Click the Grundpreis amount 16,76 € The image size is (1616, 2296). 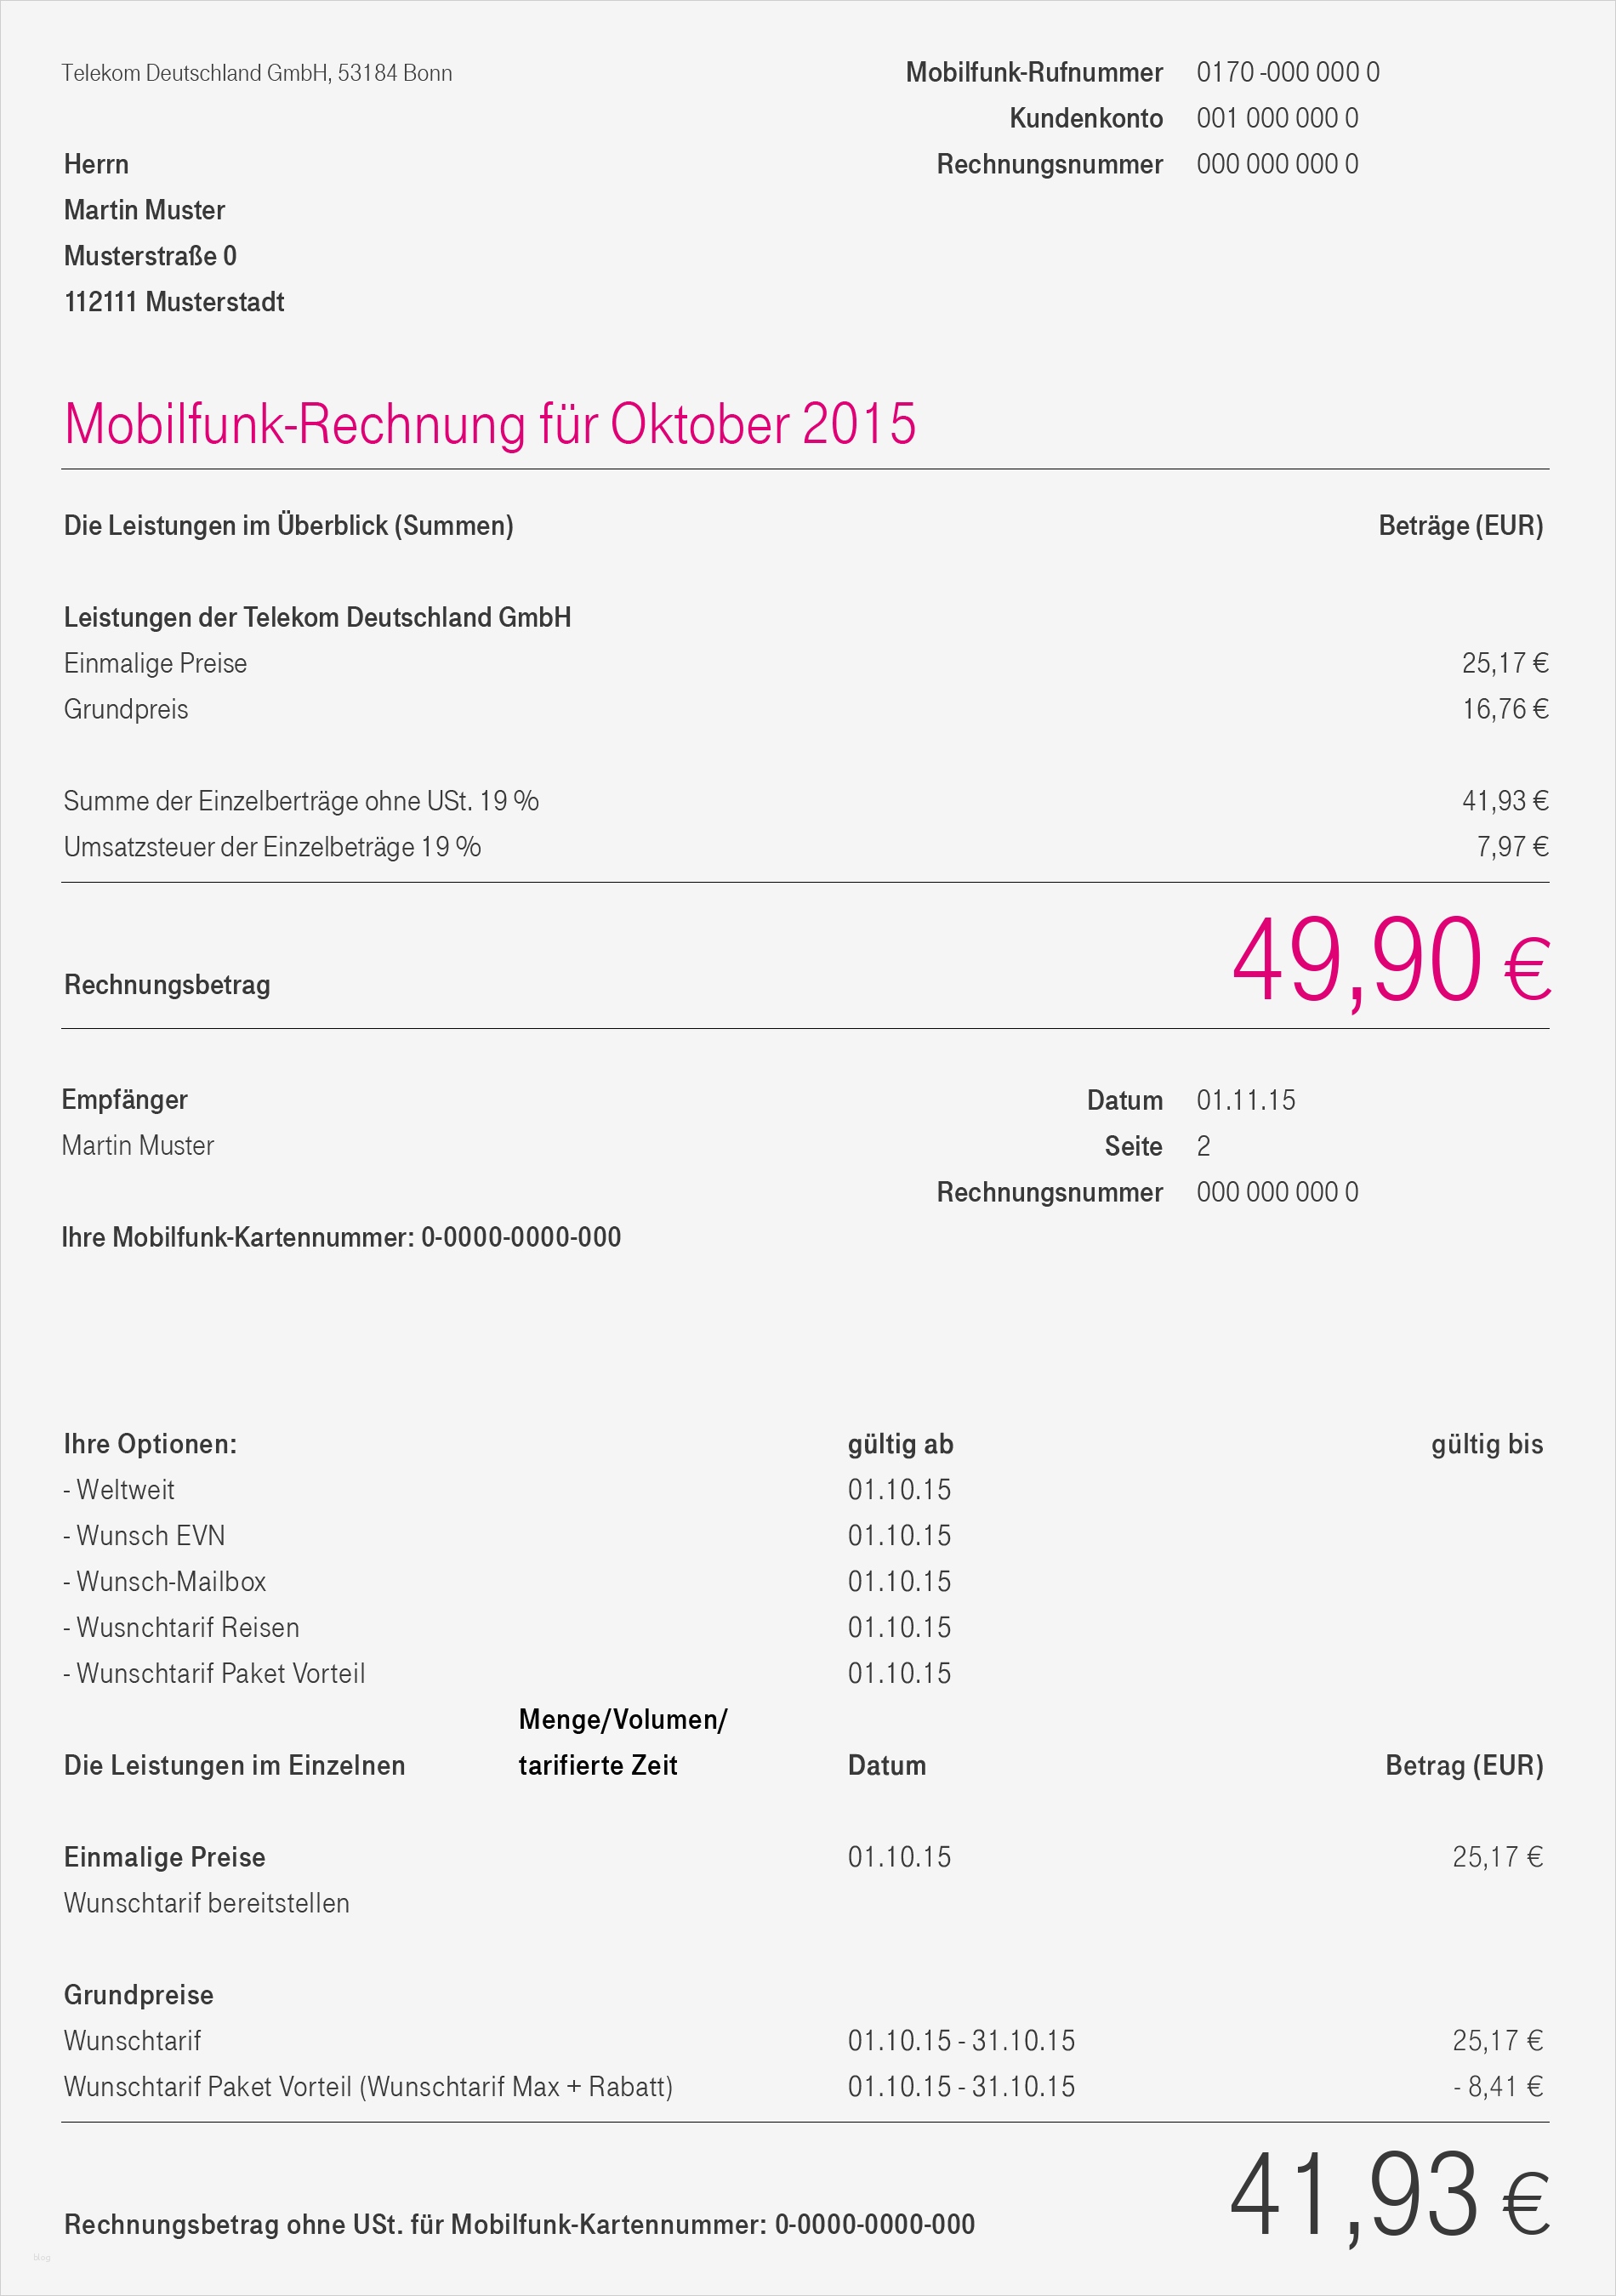tap(1504, 709)
